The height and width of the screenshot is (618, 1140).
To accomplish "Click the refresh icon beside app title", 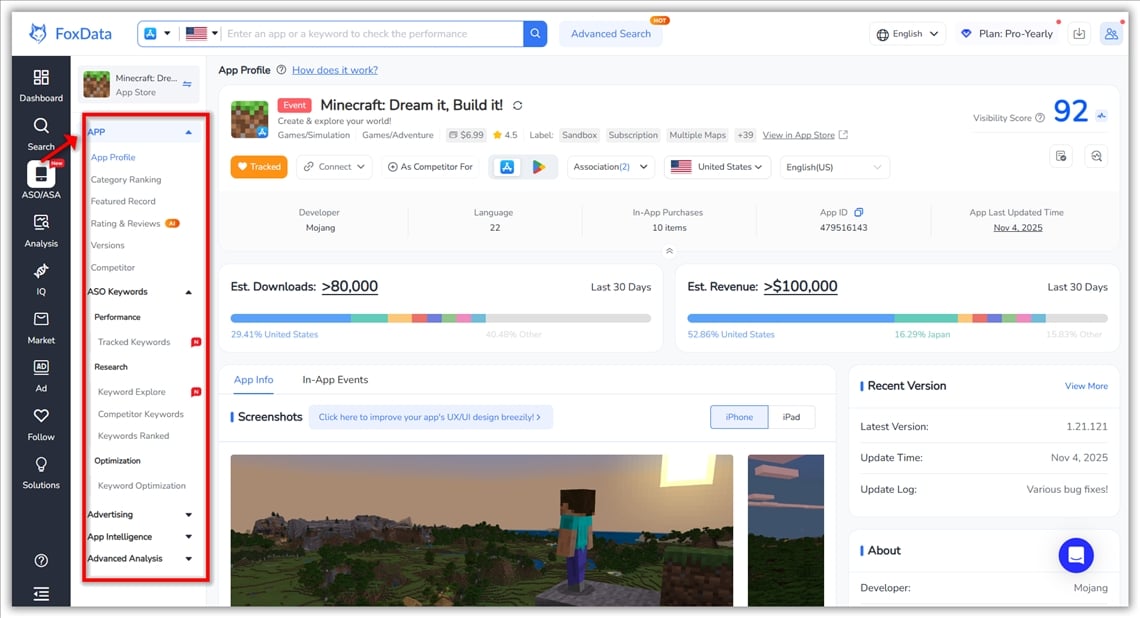I will [518, 106].
